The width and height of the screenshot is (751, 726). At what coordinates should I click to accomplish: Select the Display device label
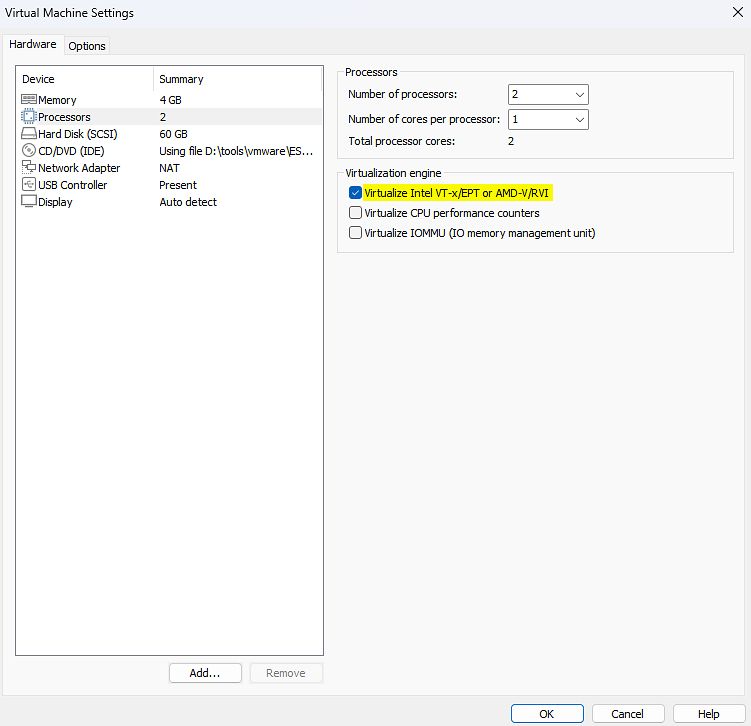pos(55,202)
